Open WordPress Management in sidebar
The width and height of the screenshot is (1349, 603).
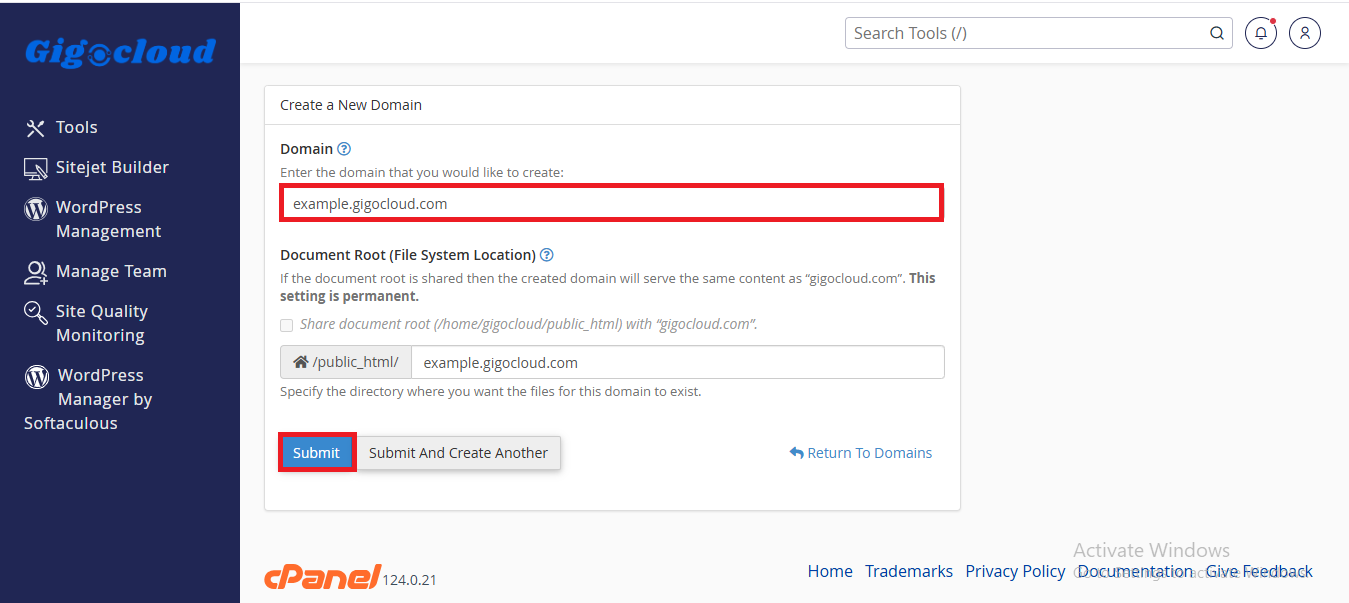97,219
